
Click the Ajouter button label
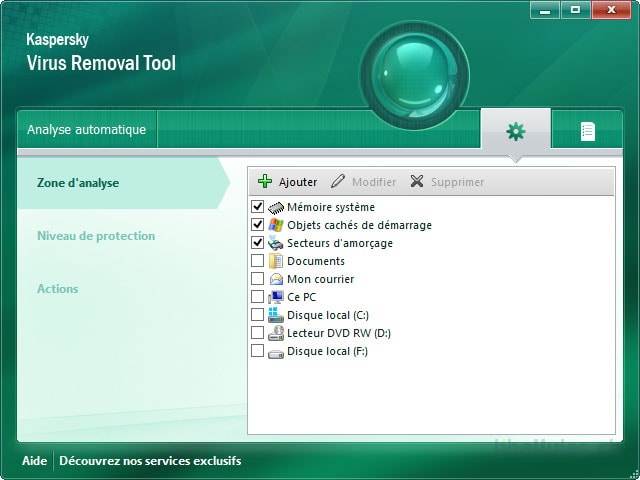(x=298, y=182)
